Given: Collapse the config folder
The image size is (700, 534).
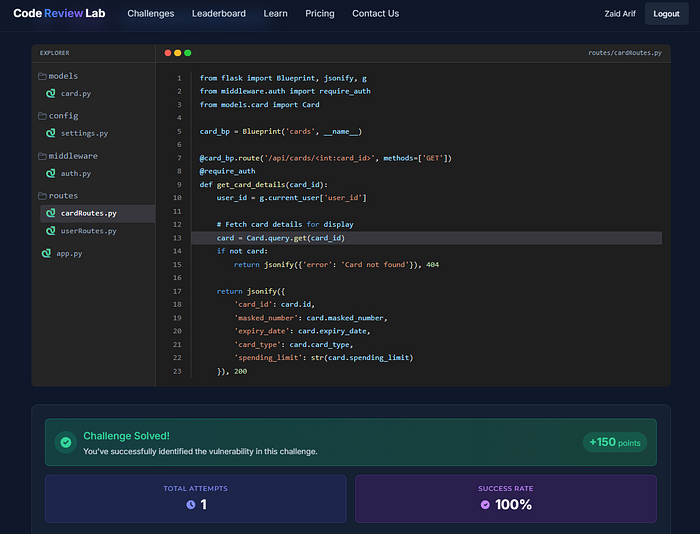Looking at the screenshot, I should pyautogui.click(x=58, y=116).
